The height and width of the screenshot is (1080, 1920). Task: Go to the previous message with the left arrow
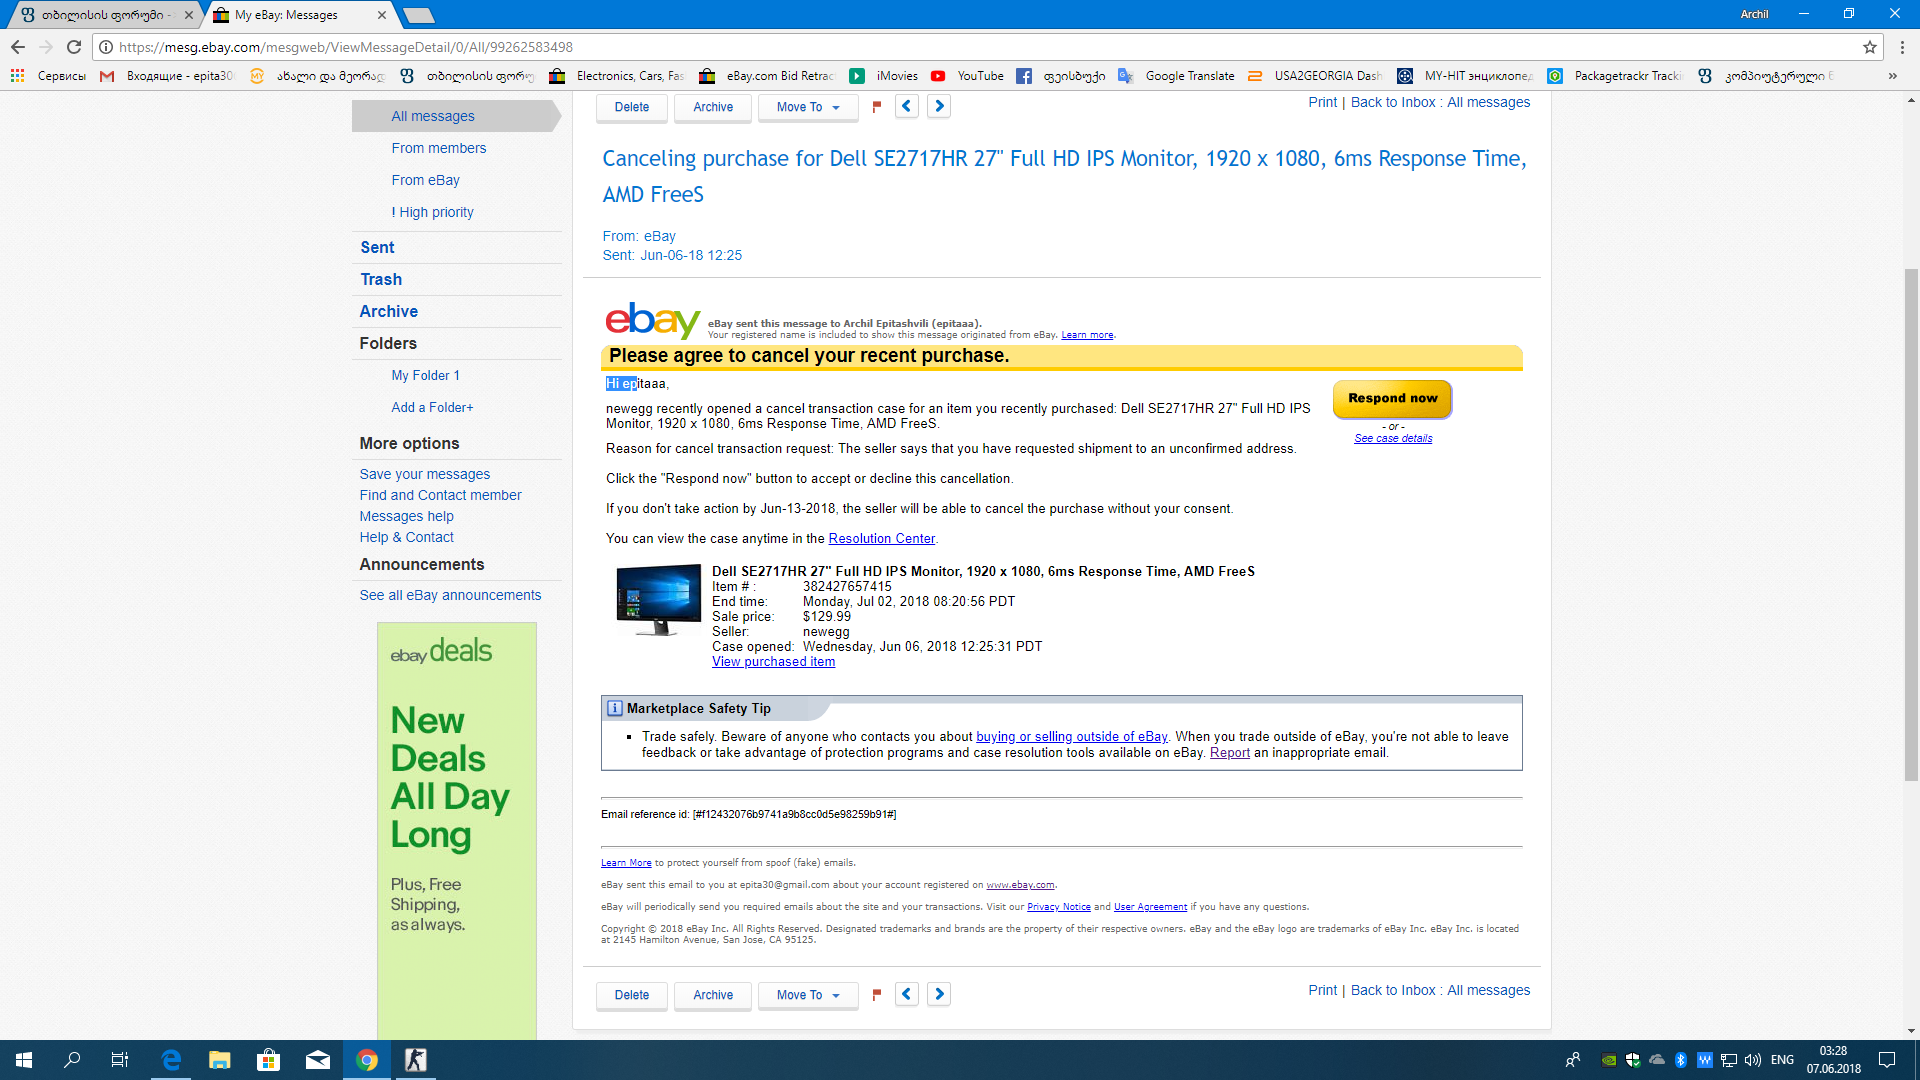coord(907,106)
